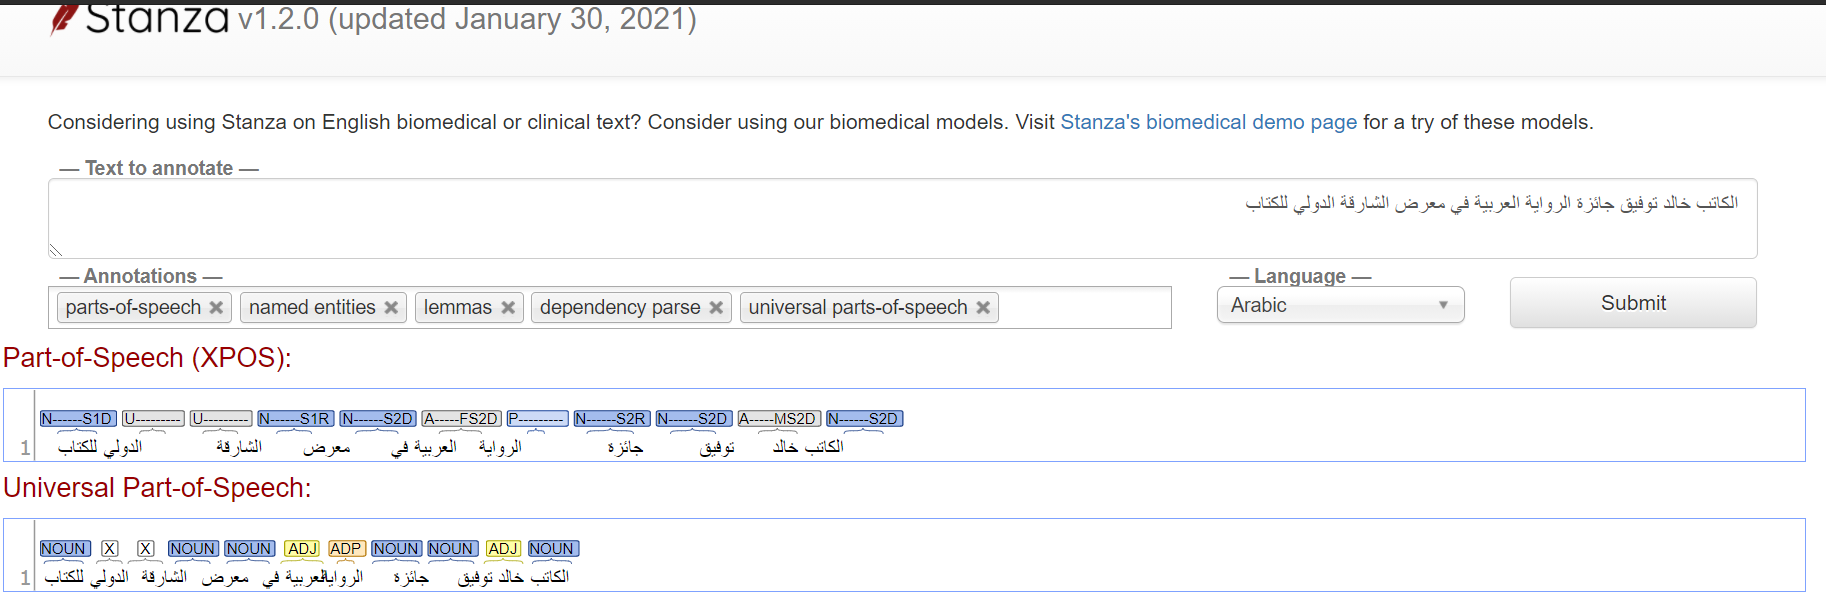Open Stanza's biomedical demo page link
The height and width of the screenshot is (606, 1826).
(x=1208, y=122)
